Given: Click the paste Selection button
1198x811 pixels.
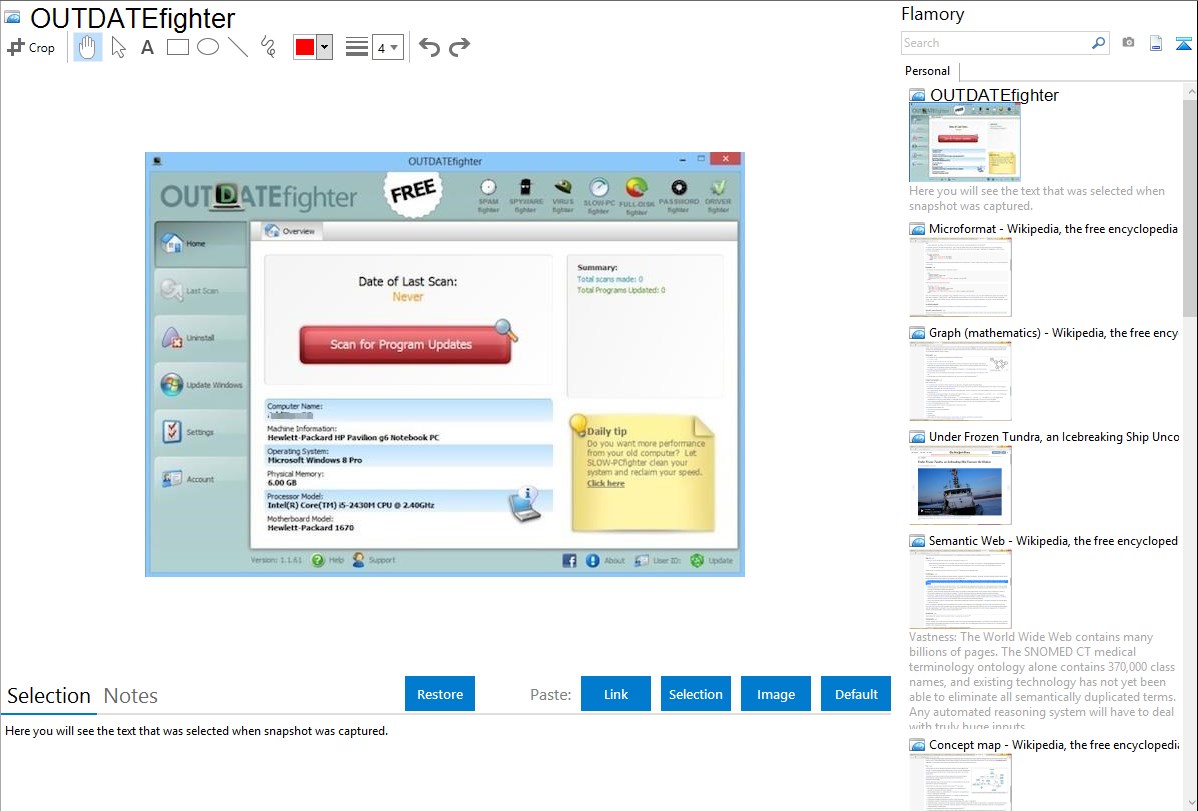Looking at the screenshot, I should [x=696, y=694].
